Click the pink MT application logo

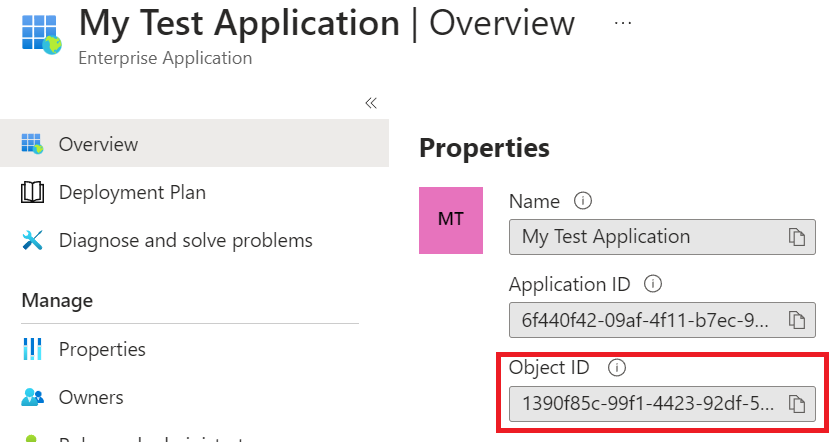pyautogui.click(x=451, y=219)
